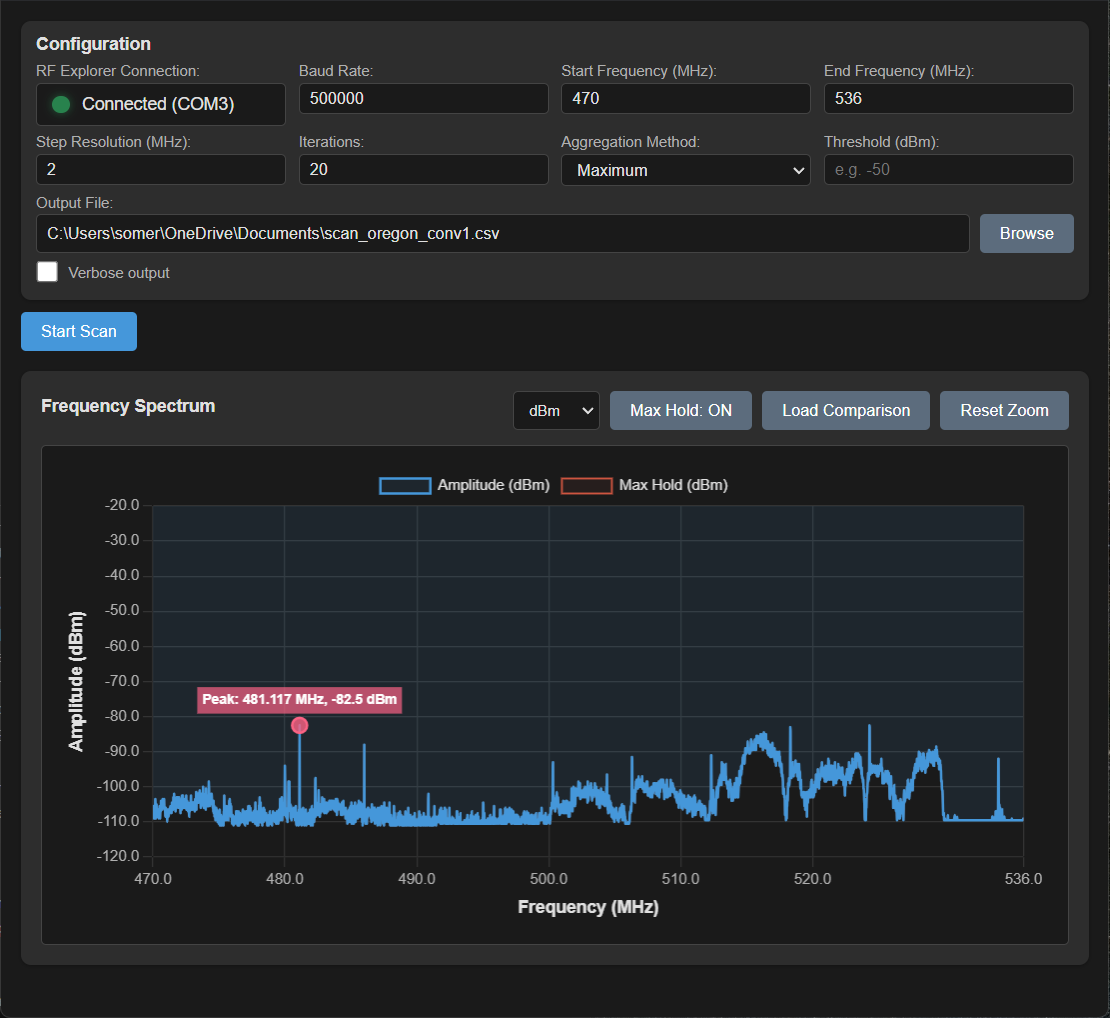
Task: Open the Aggregation Method dropdown
Action: (x=685, y=170)
